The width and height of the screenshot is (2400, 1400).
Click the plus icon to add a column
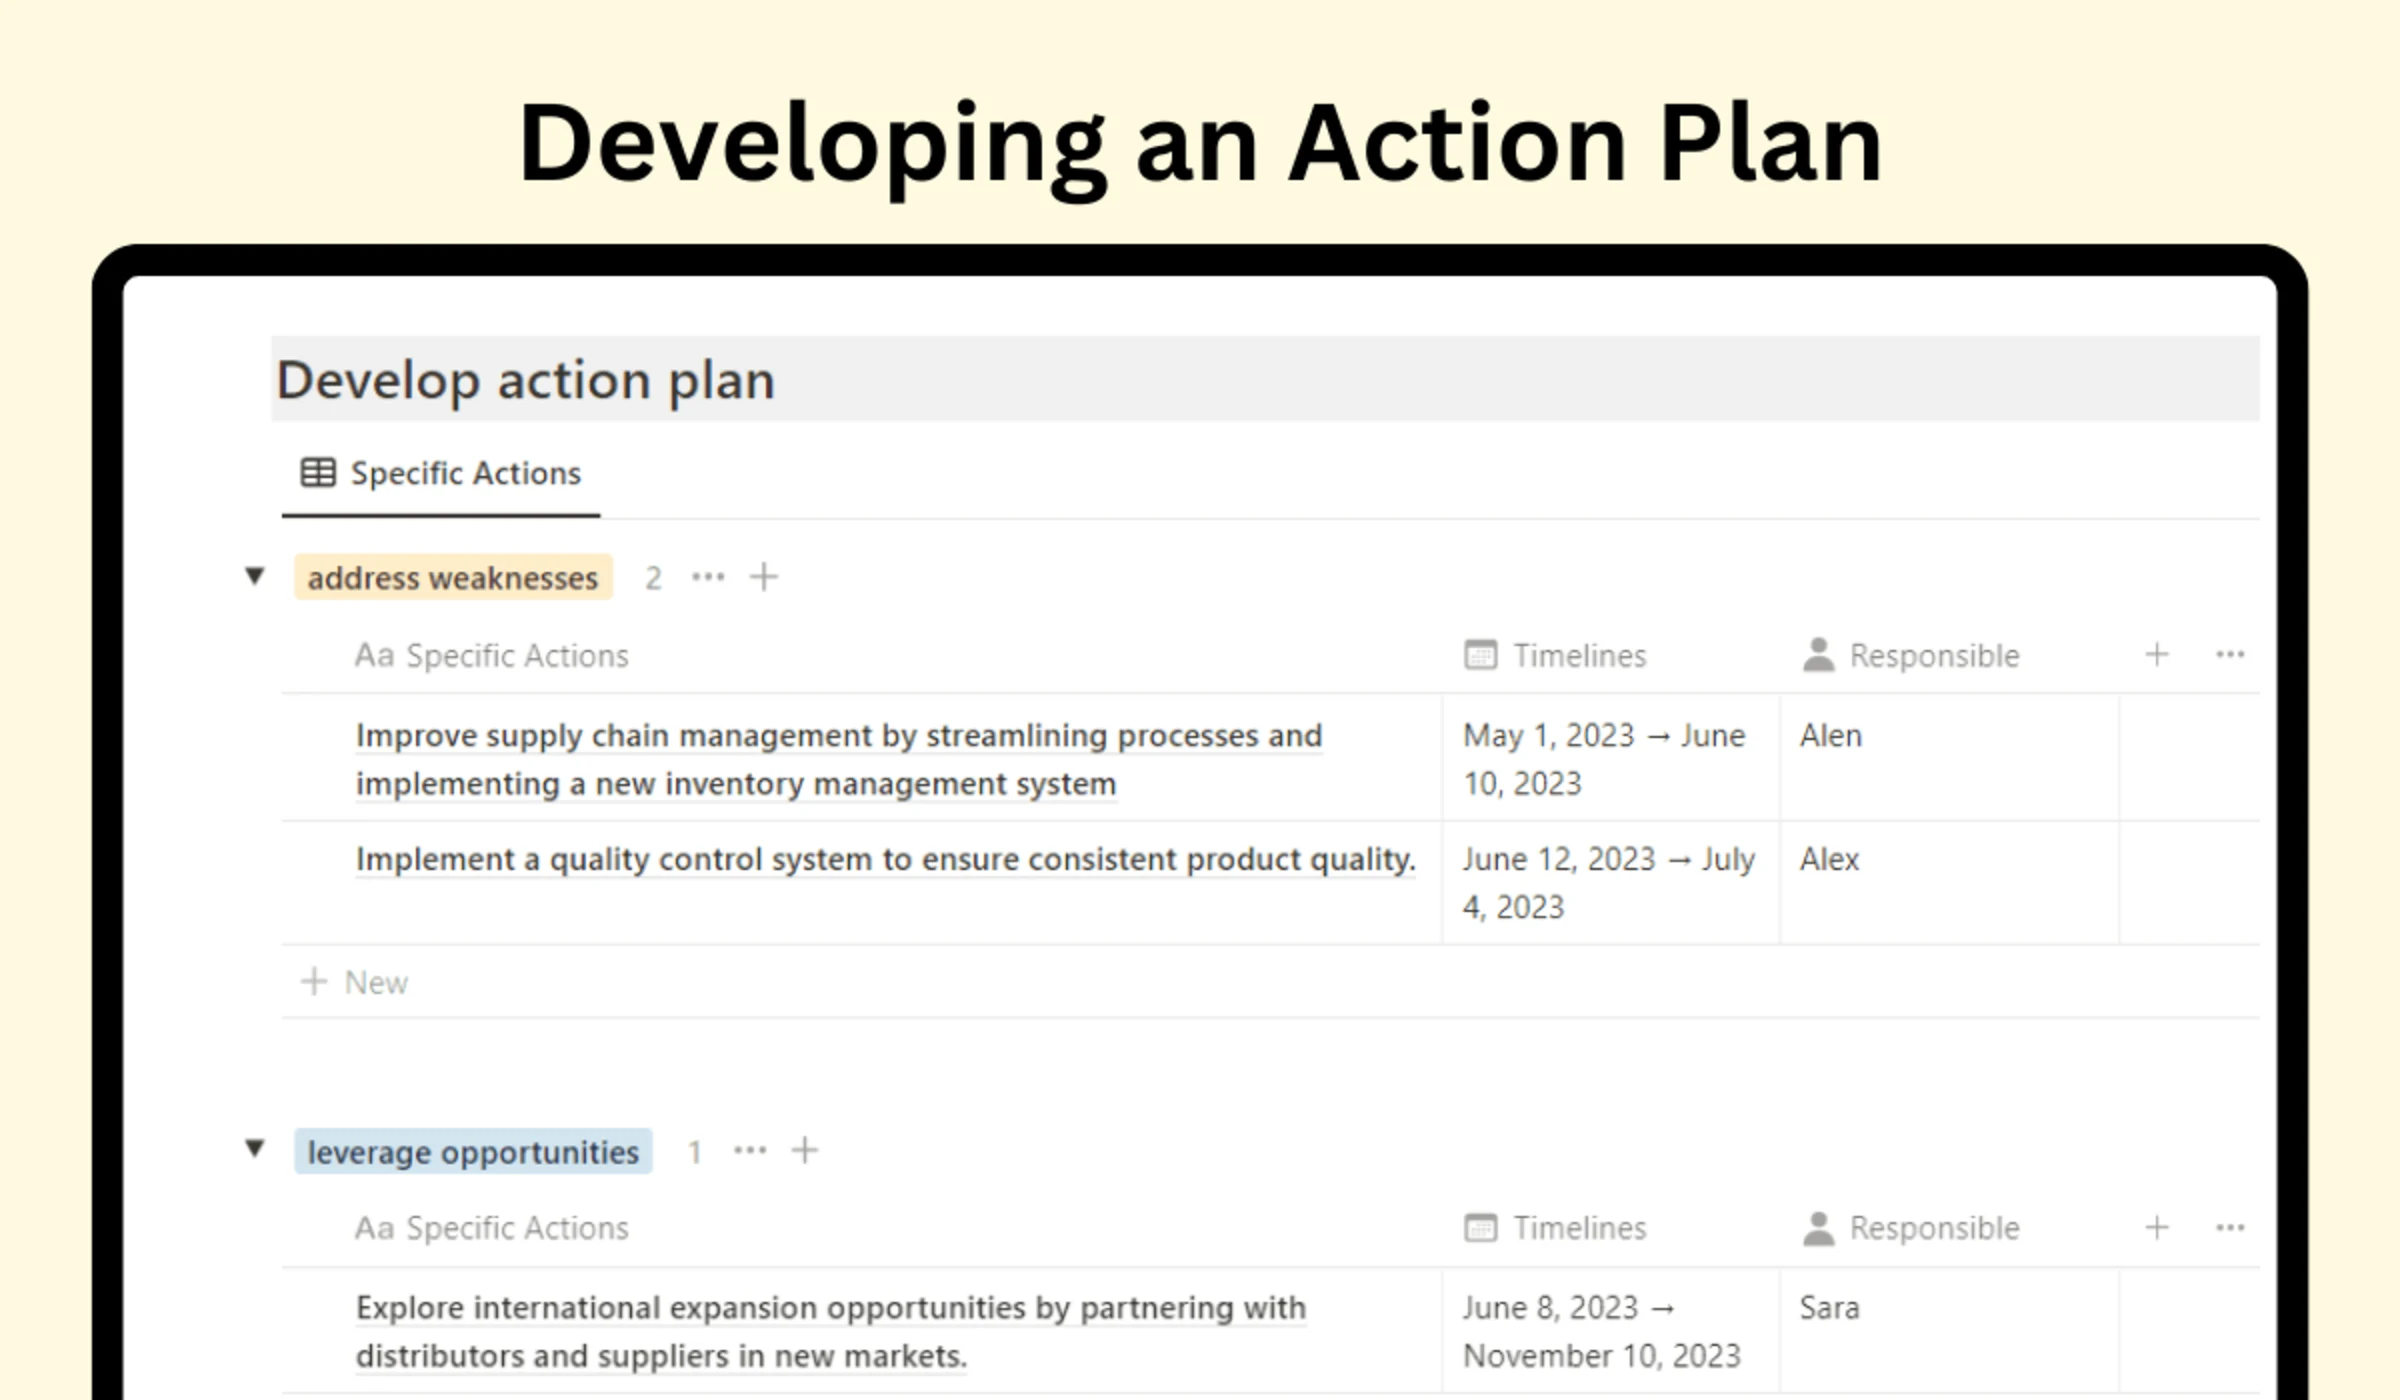click(x=2156, y=655)
